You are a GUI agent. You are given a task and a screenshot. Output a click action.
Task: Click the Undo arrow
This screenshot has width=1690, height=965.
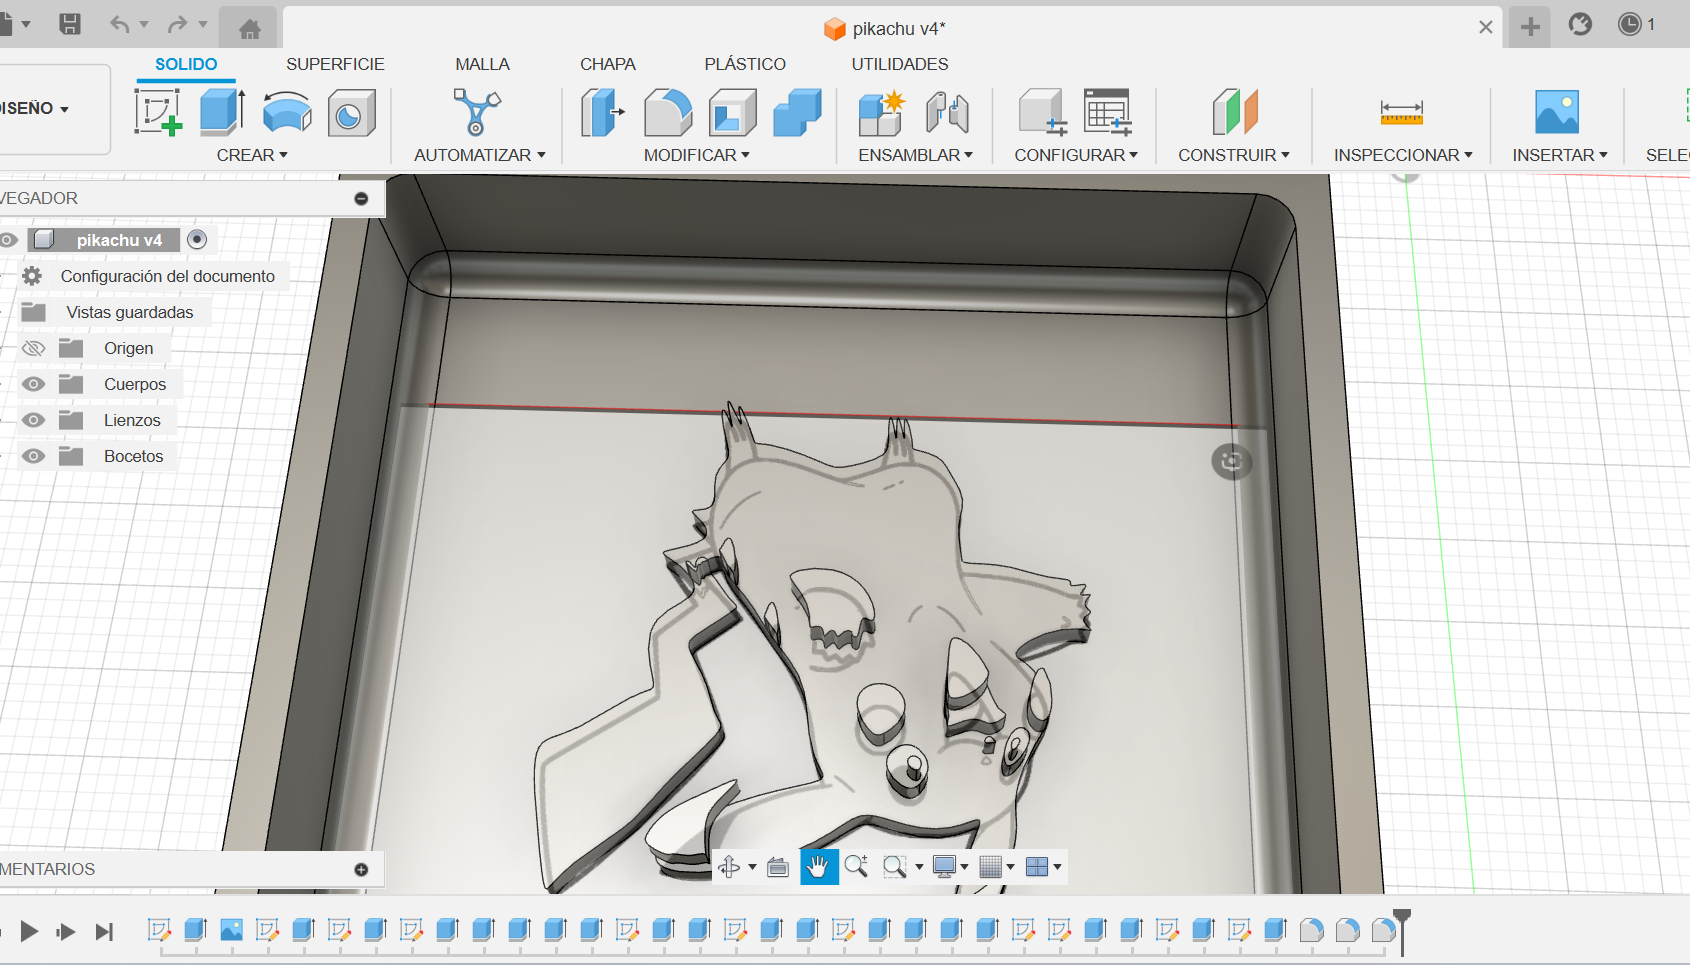pyautogui.click(x=119, y=24)
